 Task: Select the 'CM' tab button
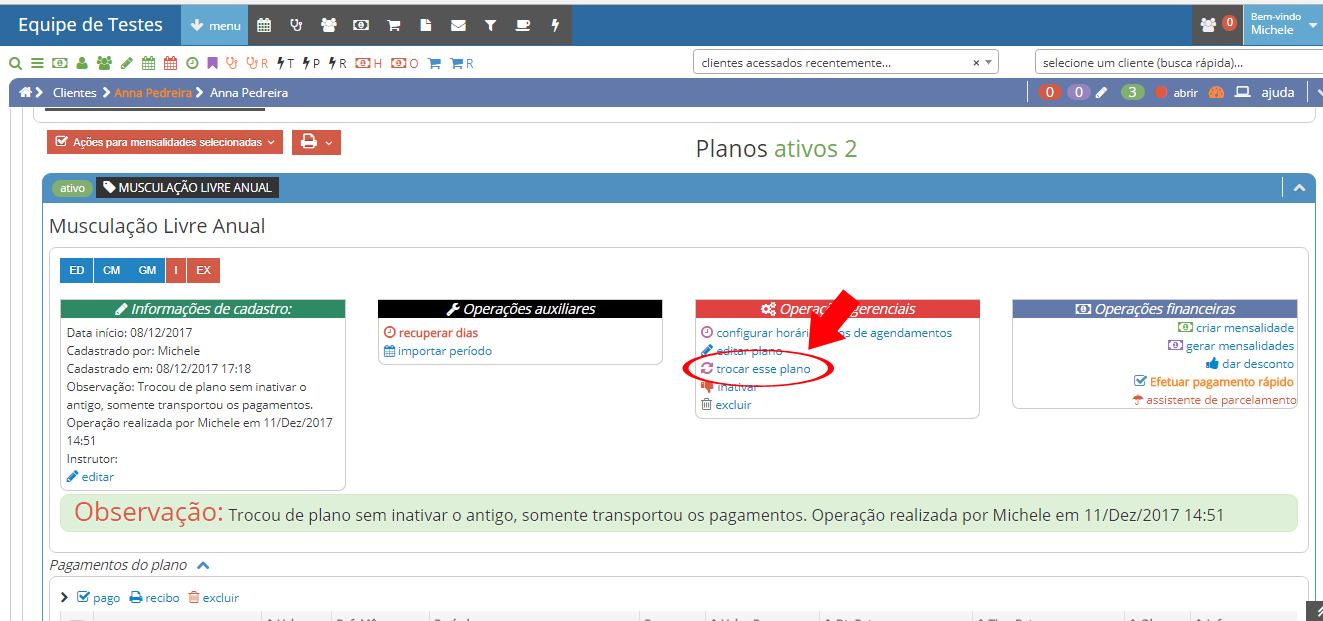[111, 270]
